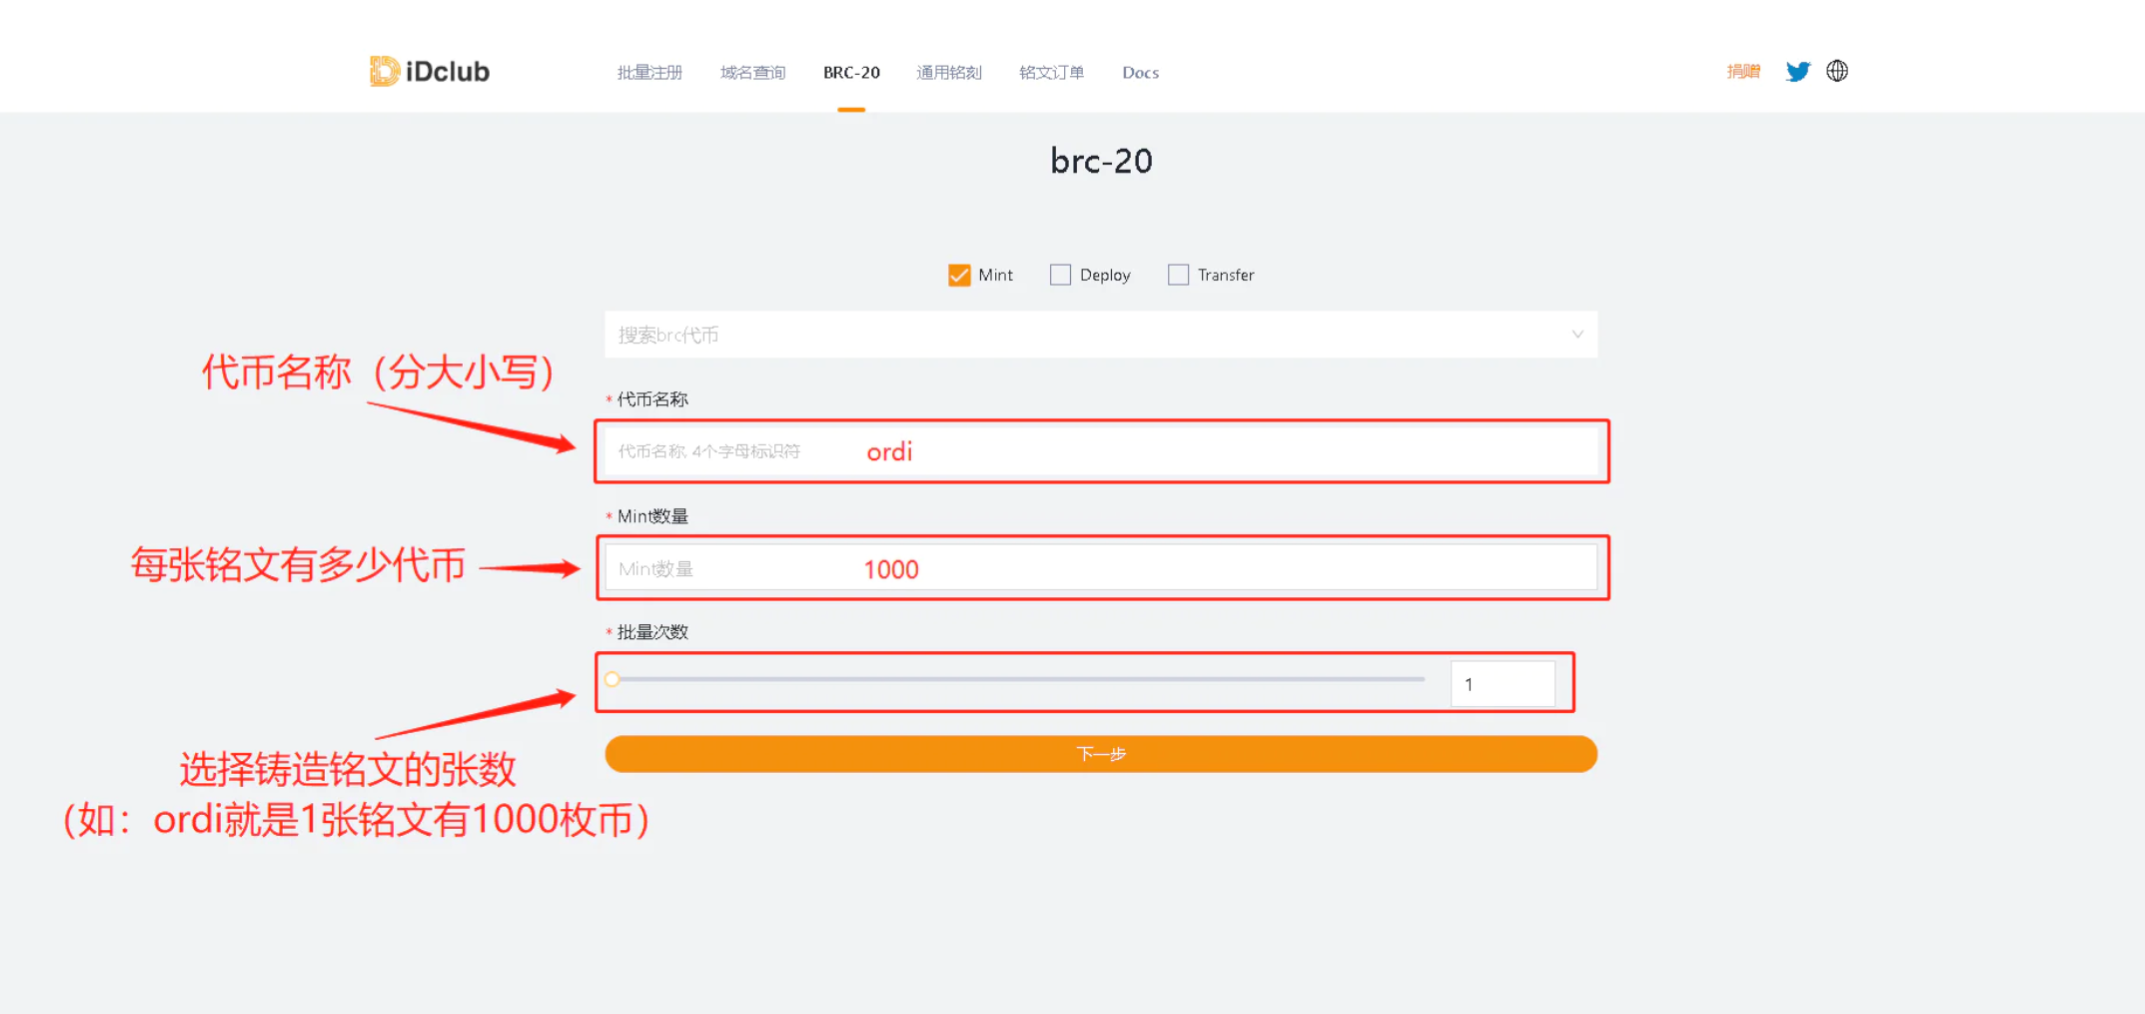The image size is (2145, 1014).
Task: Click the 下一步 next step button
Action: click(1100, 754)
